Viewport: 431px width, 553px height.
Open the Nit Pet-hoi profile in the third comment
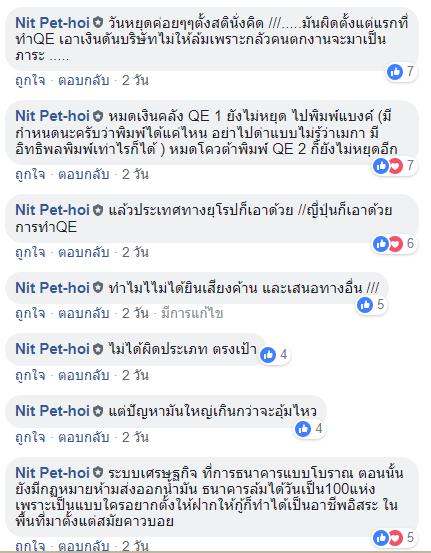pyautogui.click(x=53, y=210)
